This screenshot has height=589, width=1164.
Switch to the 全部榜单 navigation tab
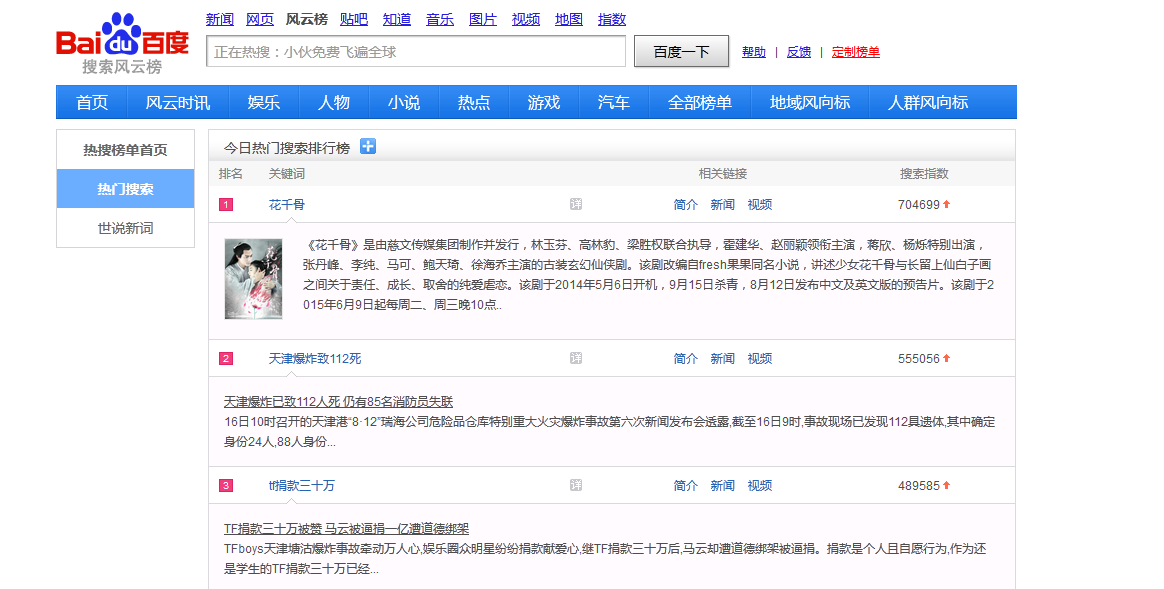pos(700,102)
